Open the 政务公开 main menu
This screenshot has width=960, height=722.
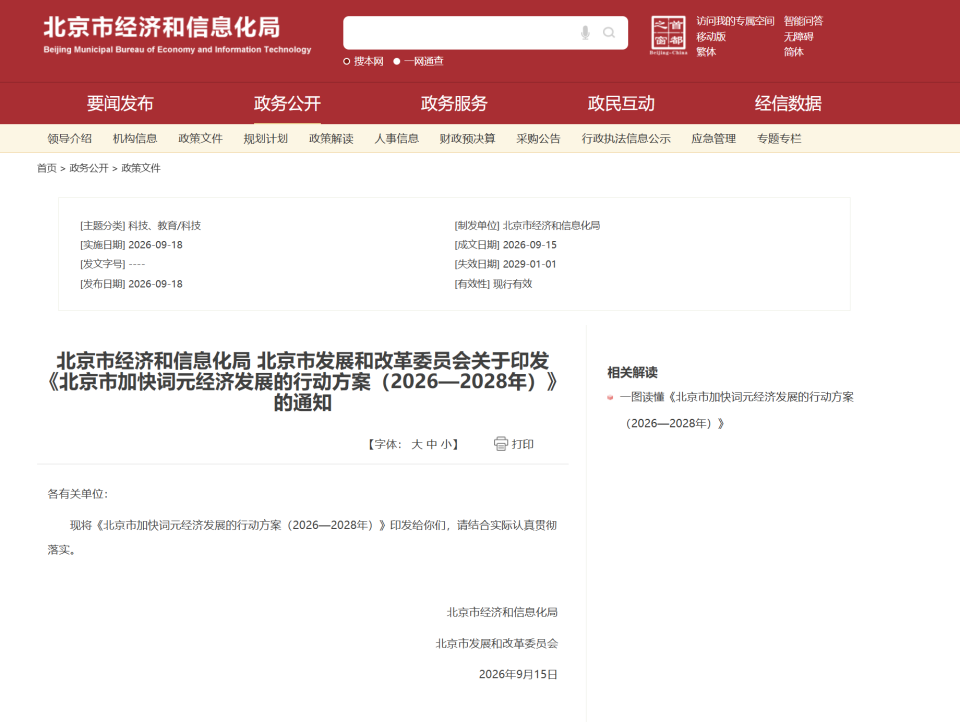click(287, 103)
